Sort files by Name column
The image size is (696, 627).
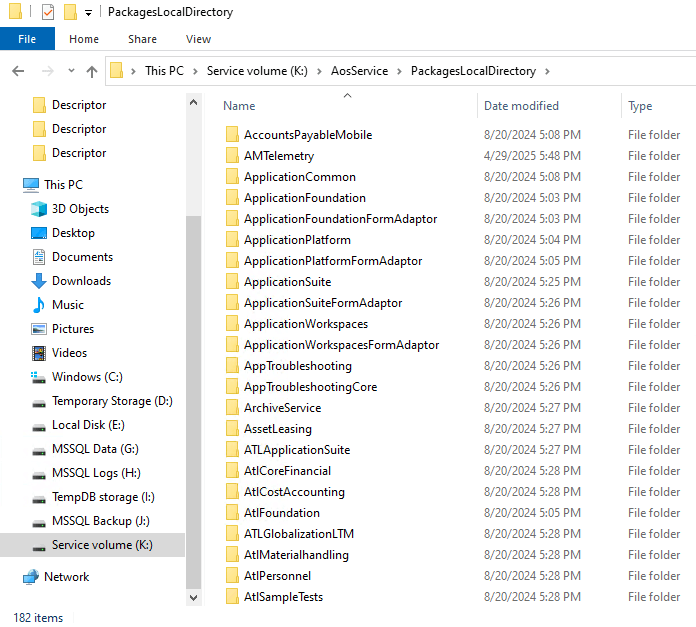[239, 106]
